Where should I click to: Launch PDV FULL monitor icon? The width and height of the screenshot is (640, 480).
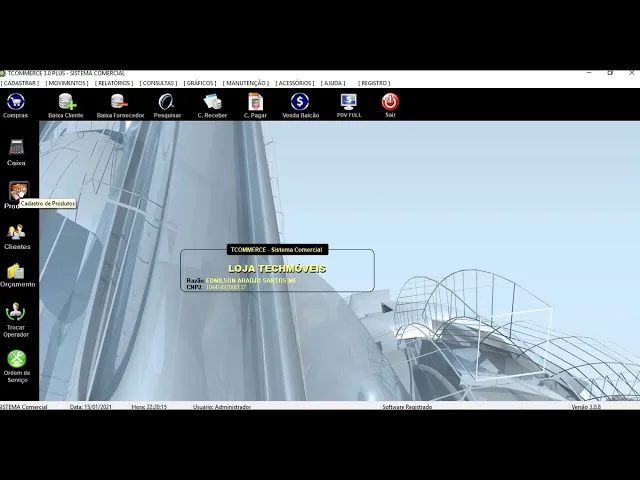pyautogui.click(x=349, y=102)
